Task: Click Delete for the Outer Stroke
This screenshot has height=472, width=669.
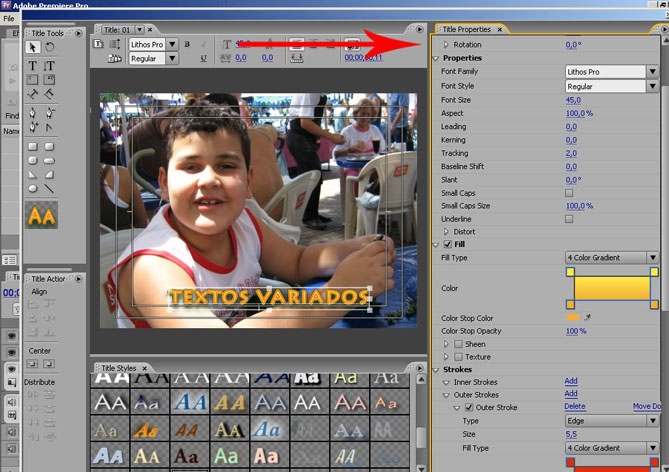Action: [574, 407]
